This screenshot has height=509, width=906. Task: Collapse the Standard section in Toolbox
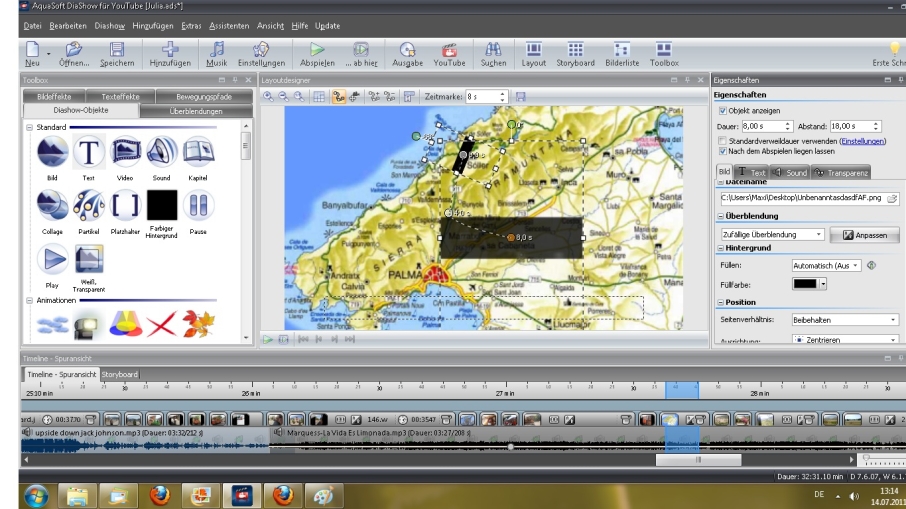30,128
